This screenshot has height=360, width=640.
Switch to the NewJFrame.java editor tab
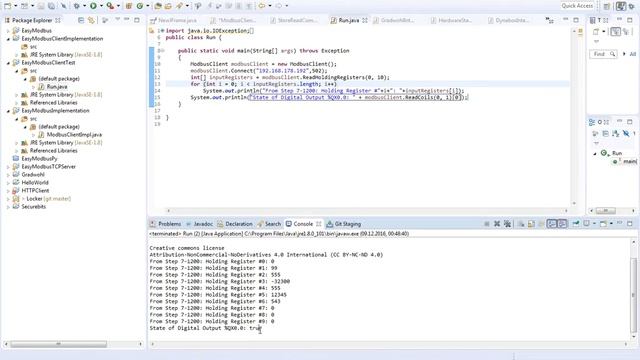[173, 20]
